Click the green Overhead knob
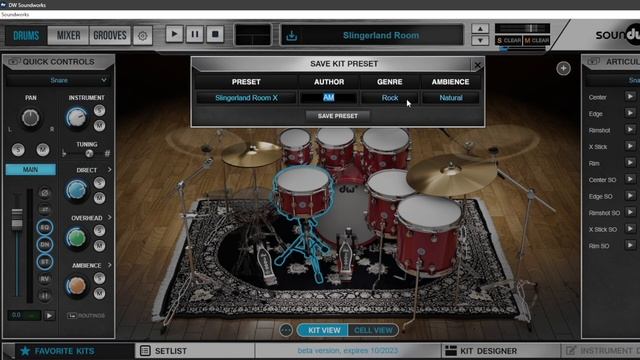This screenshot has width=640, height=360. tap(76, 238)
